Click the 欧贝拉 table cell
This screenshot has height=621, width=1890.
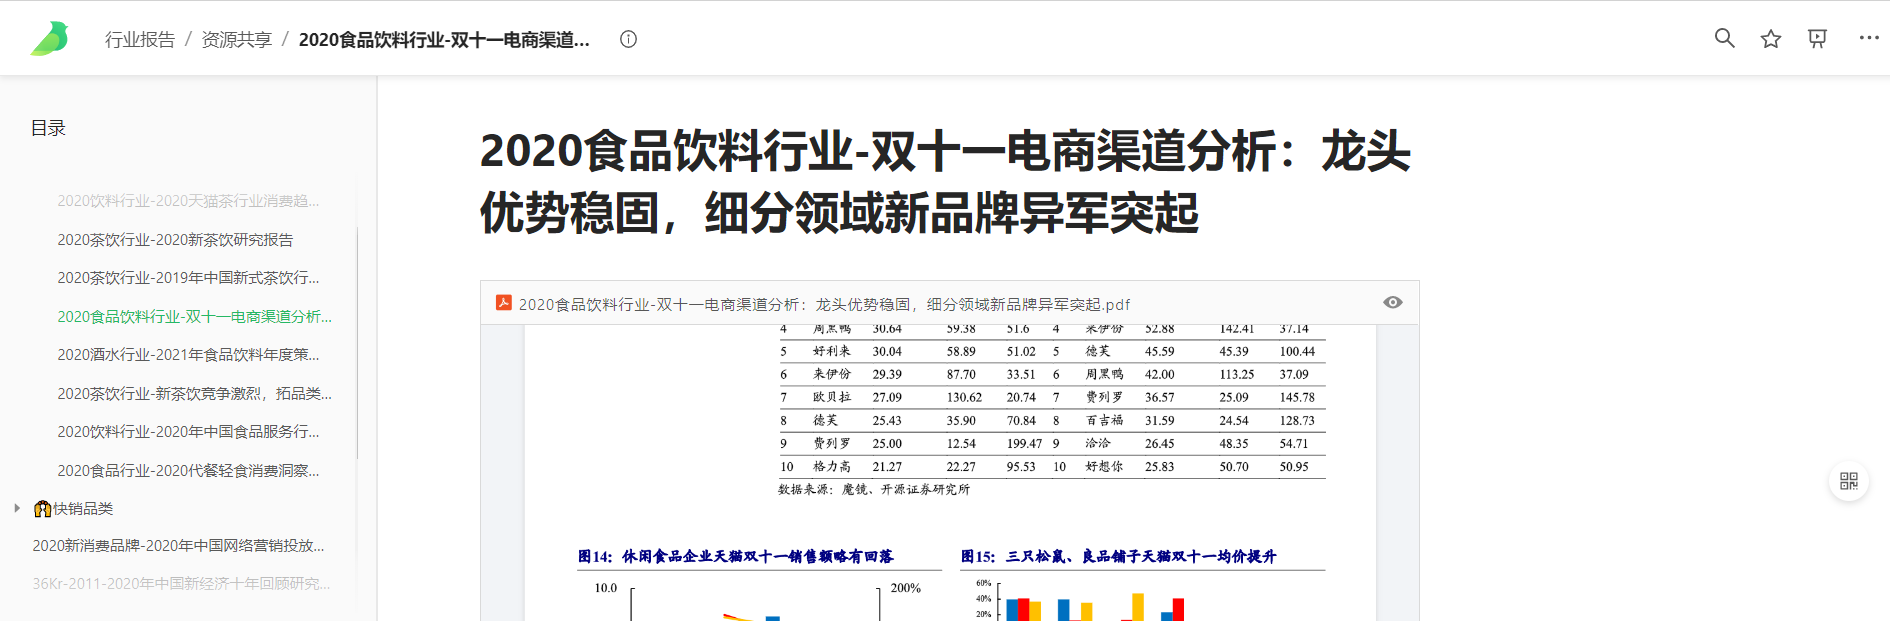[x=831, y=397]
